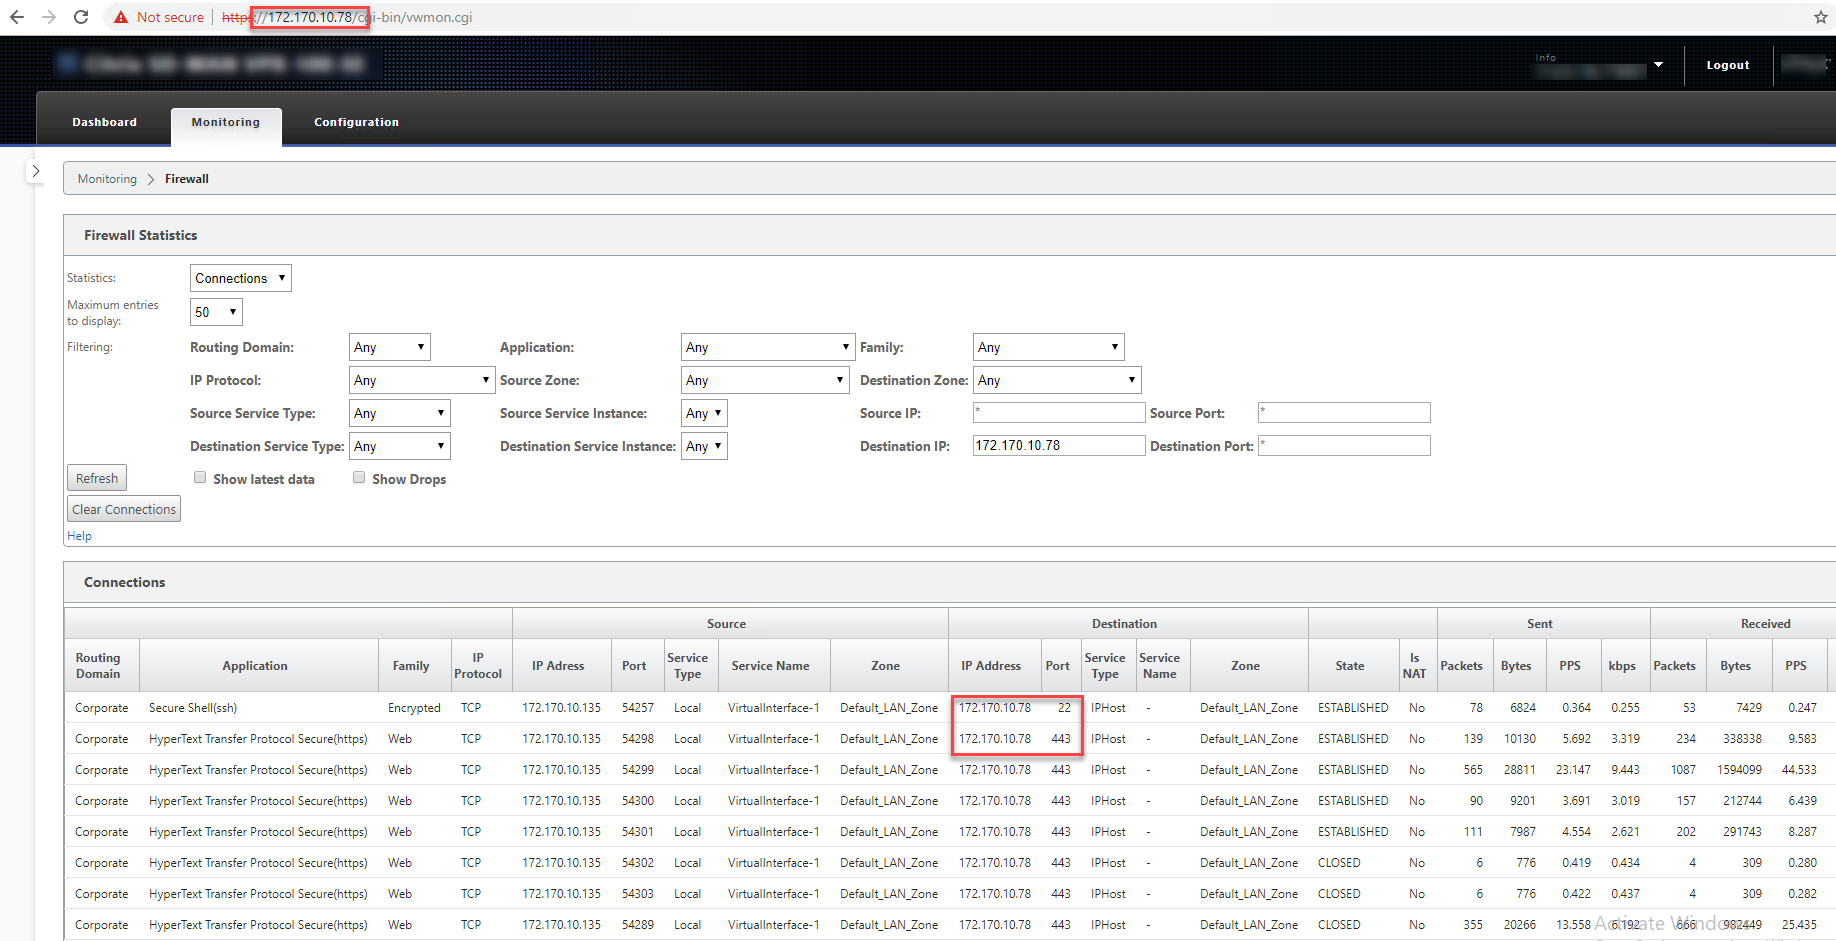This screenshot has width=1836, height=941.
Task: Open the Destination Zone dropdown
Action: tap(1057, 380)
